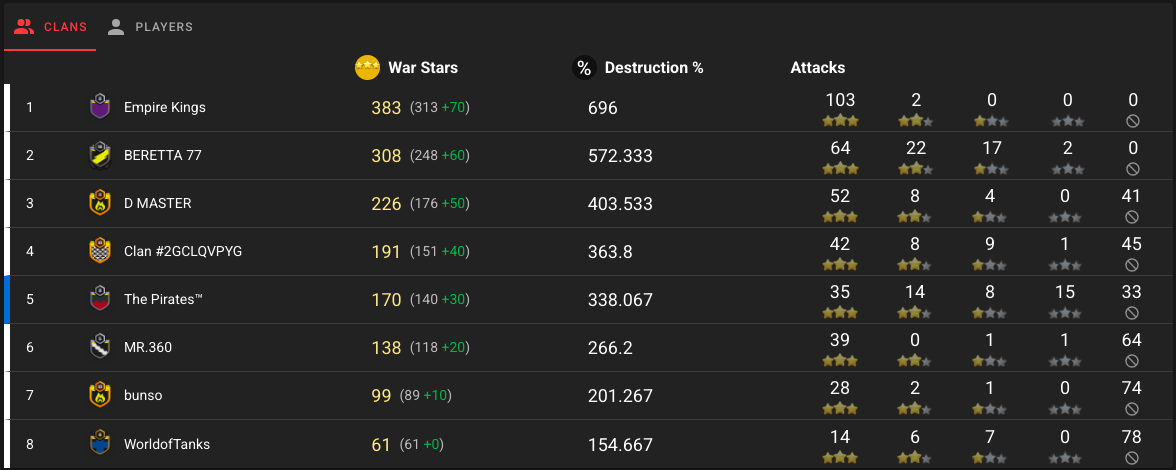Sort by the Destruction % column header

(654, 67)
